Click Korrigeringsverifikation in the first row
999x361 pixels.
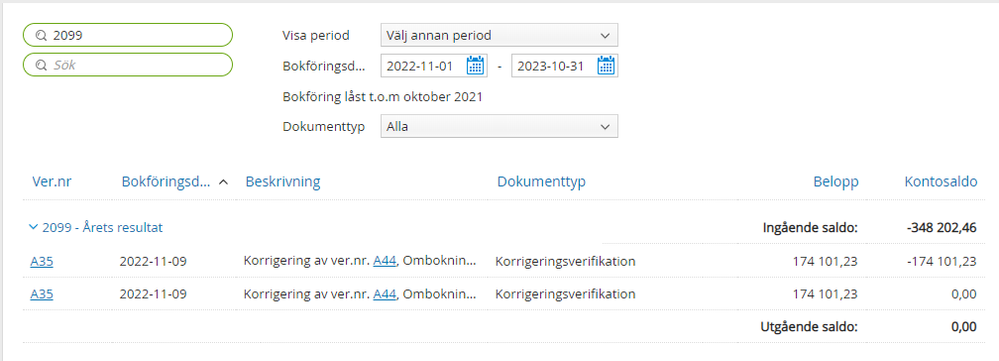[x=566, y=261]
